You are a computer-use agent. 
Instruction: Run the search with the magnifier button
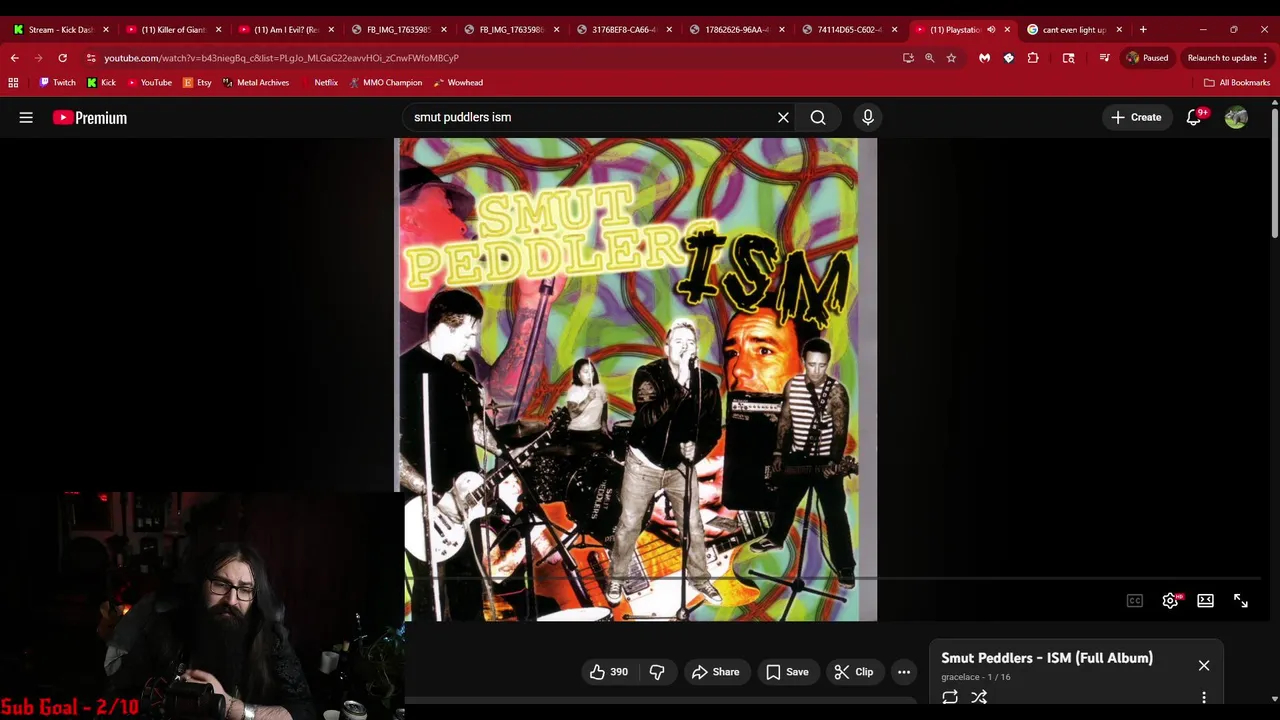pyautogui.click(x=818, y=117)
